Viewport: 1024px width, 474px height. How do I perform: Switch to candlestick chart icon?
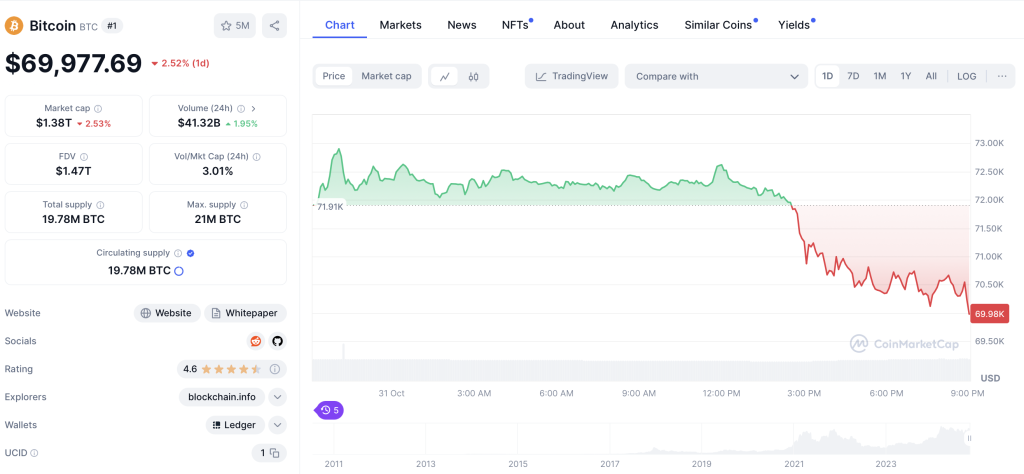pos(473,76)
